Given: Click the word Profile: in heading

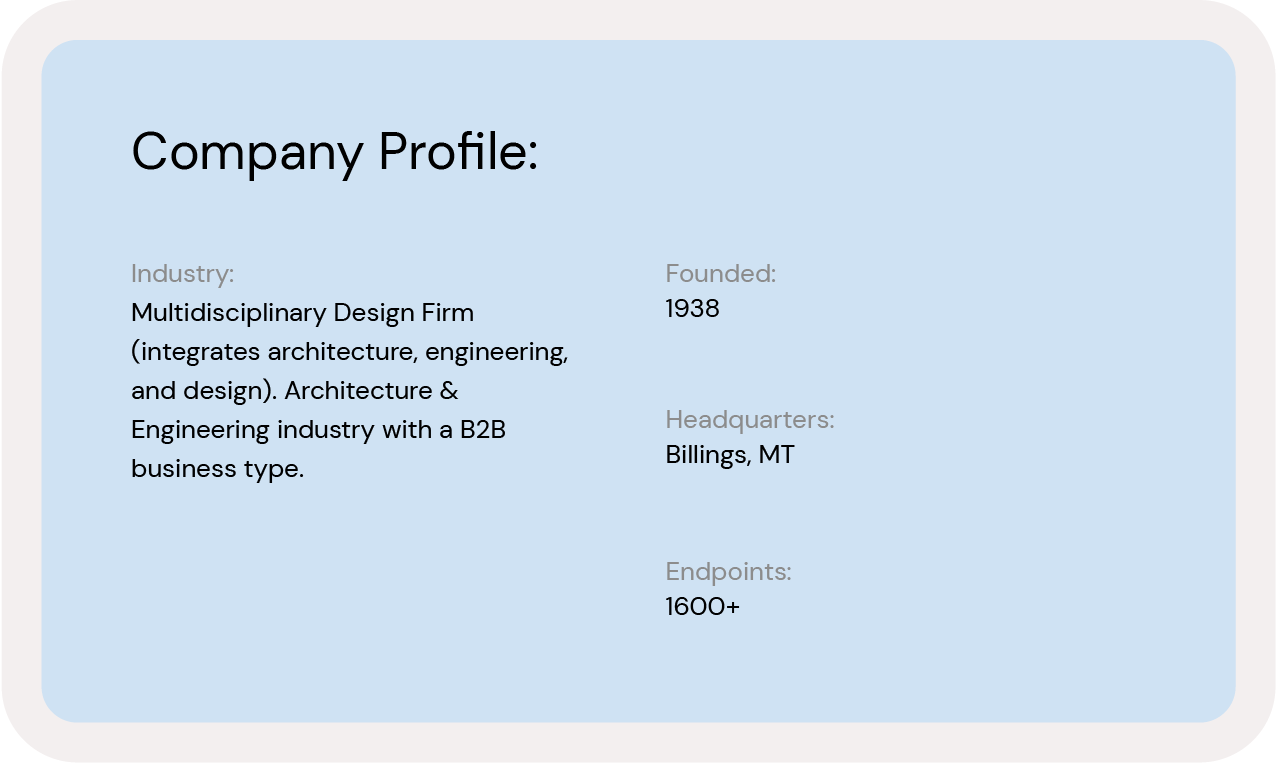Looking at the screenshot, I should click(458, 151).
